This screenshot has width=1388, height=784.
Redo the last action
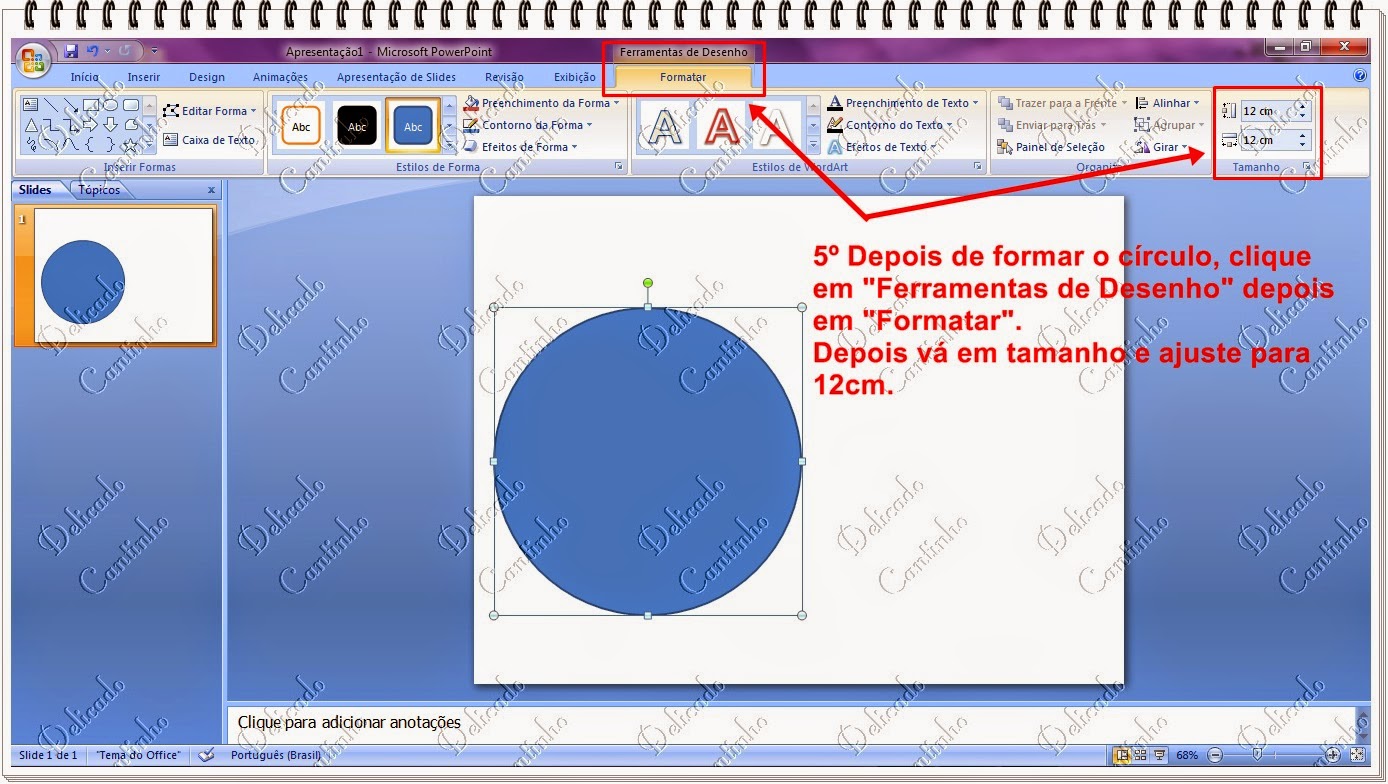pyautogui.click(x=125, y=51)
